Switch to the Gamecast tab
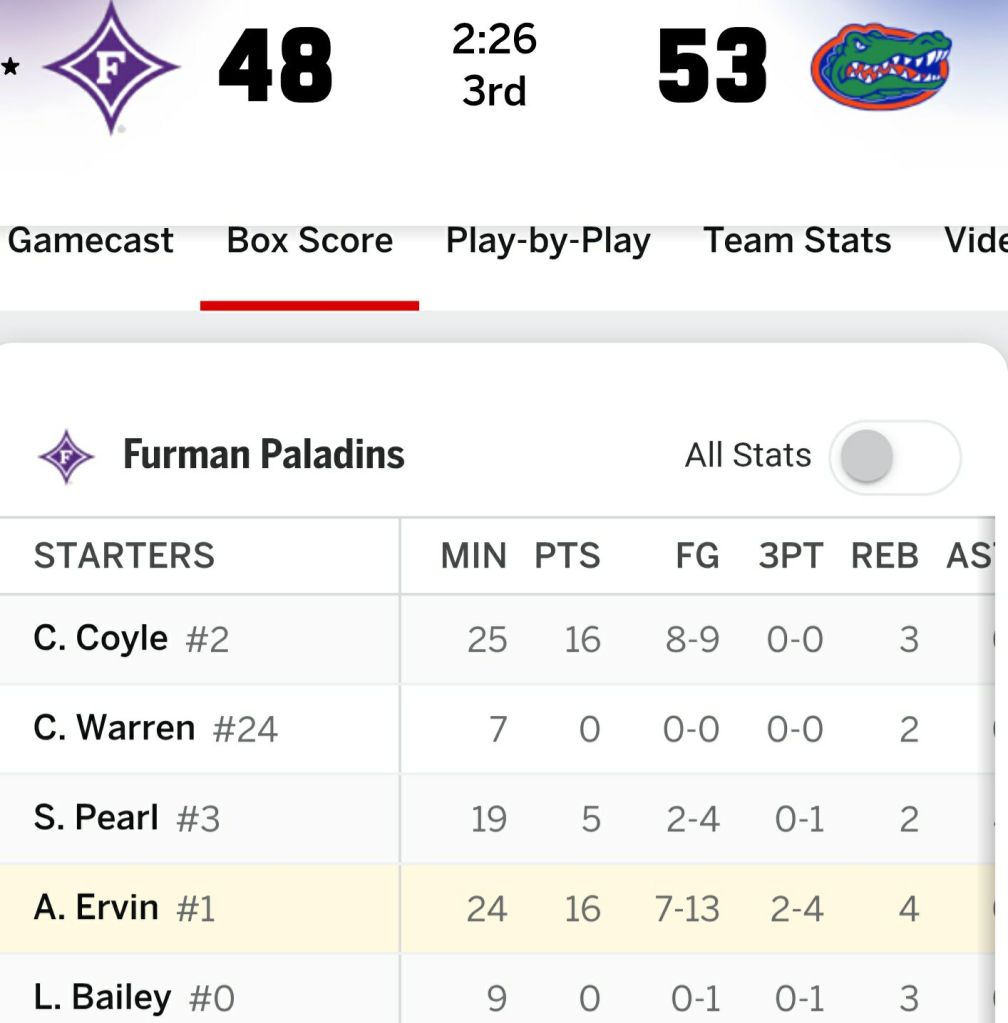1008x1023 pixels. click(90, 241)
